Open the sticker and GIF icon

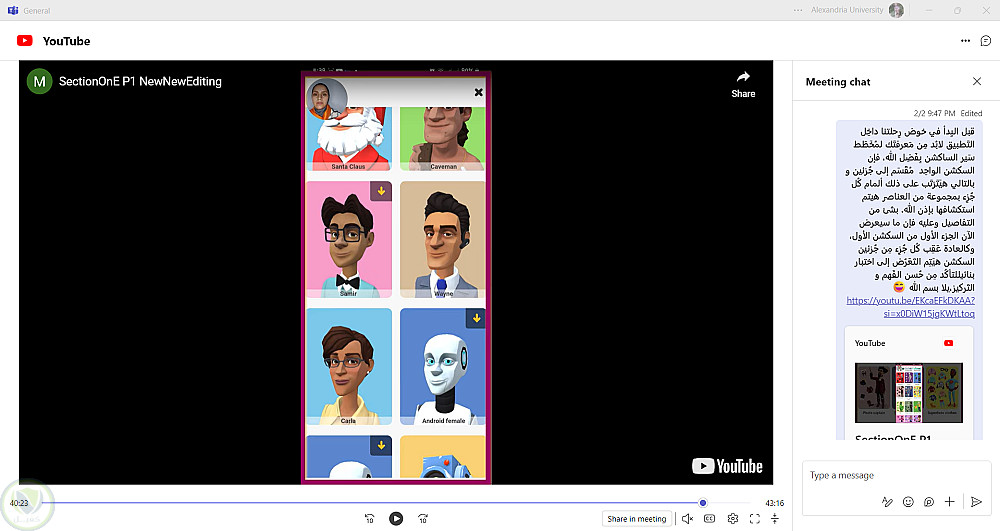(x=929, y=502)
